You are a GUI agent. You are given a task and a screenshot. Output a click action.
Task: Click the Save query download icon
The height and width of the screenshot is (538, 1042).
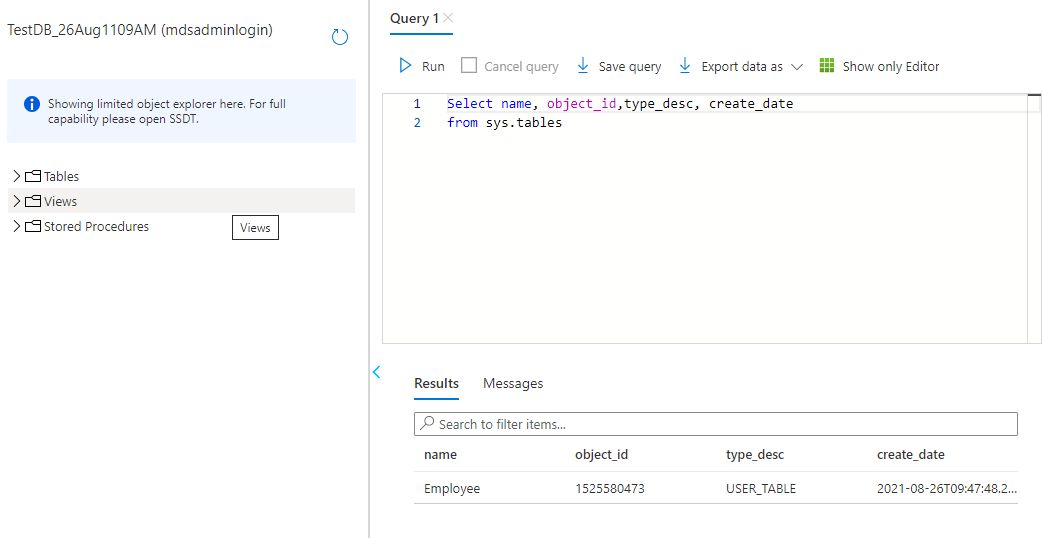point(583,66)
